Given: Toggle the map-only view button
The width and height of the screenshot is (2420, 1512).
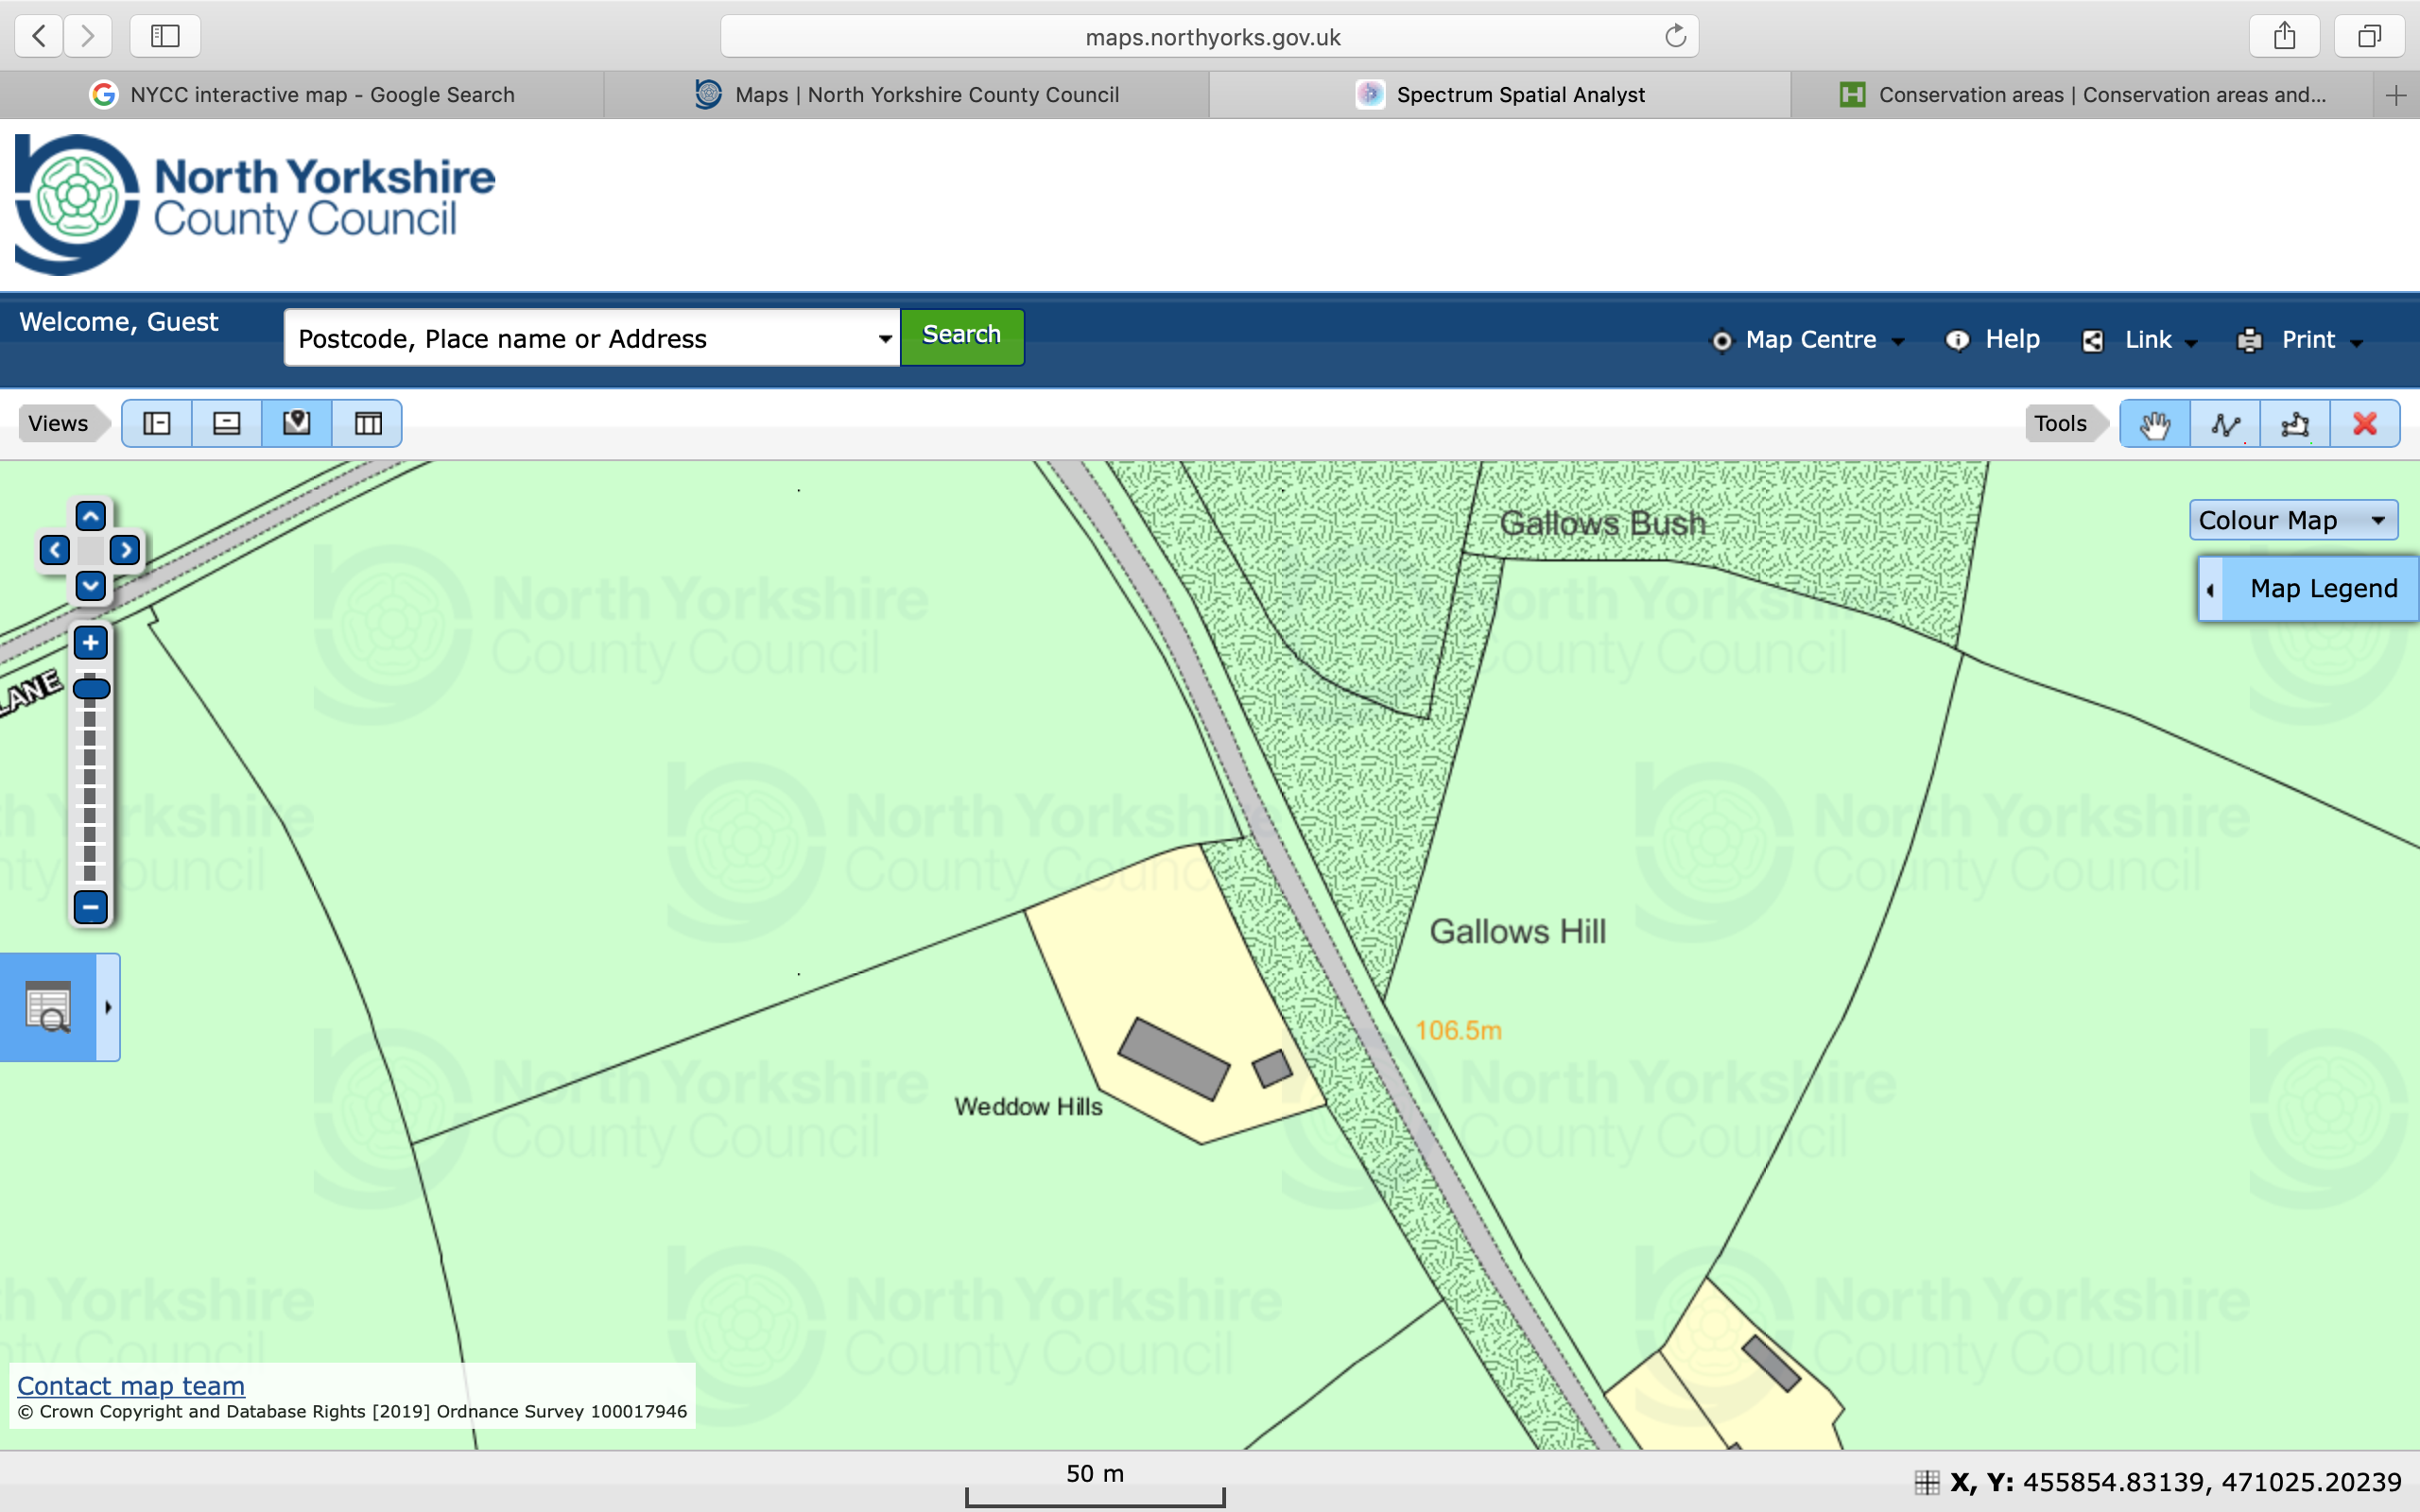Looking at the screenshot, I should point(297,424).
